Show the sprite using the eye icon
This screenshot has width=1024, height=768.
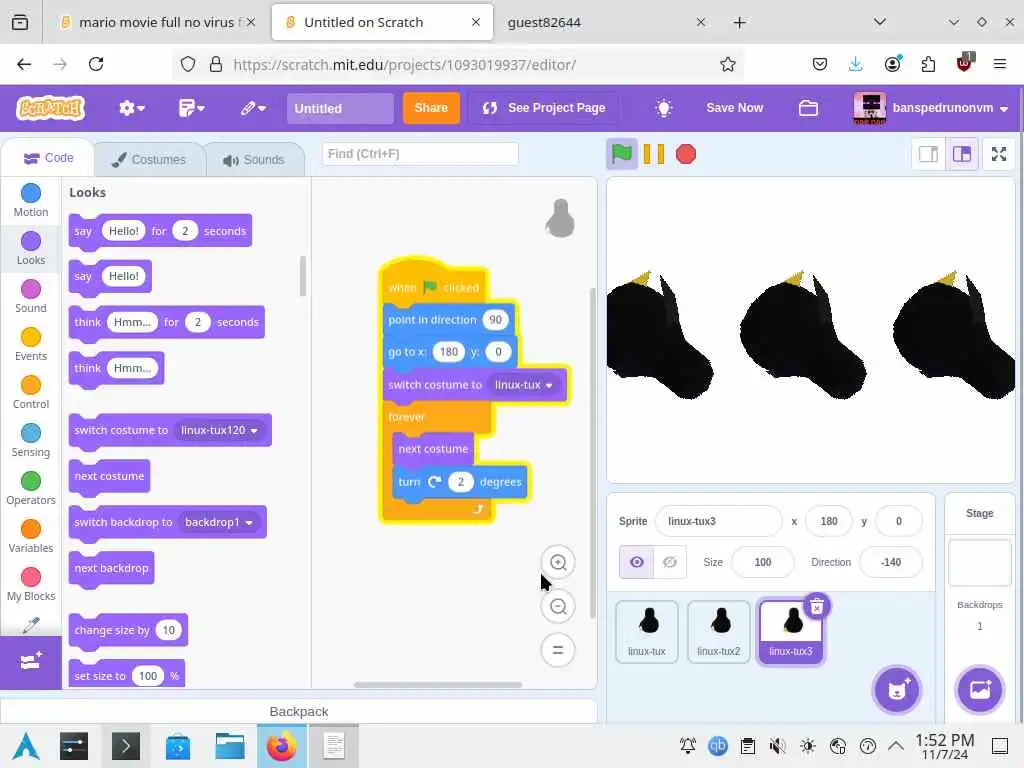pyautogui.click(x=636, y=562)
